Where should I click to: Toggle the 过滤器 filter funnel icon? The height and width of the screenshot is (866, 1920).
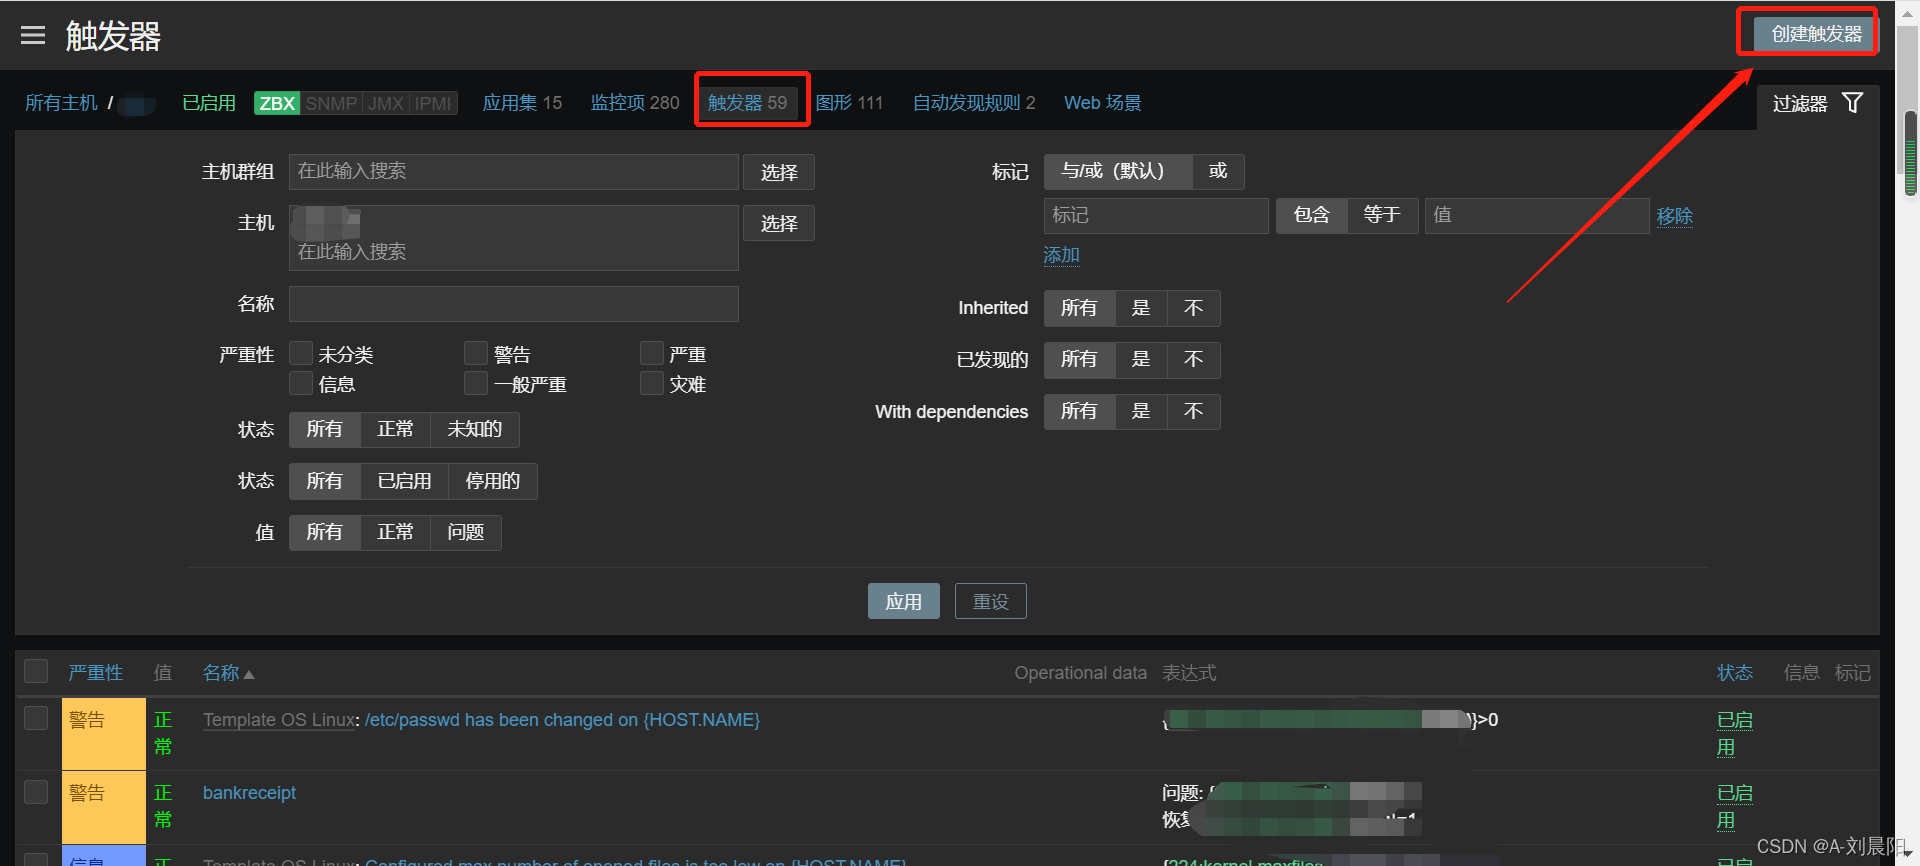coord(1852,103)
